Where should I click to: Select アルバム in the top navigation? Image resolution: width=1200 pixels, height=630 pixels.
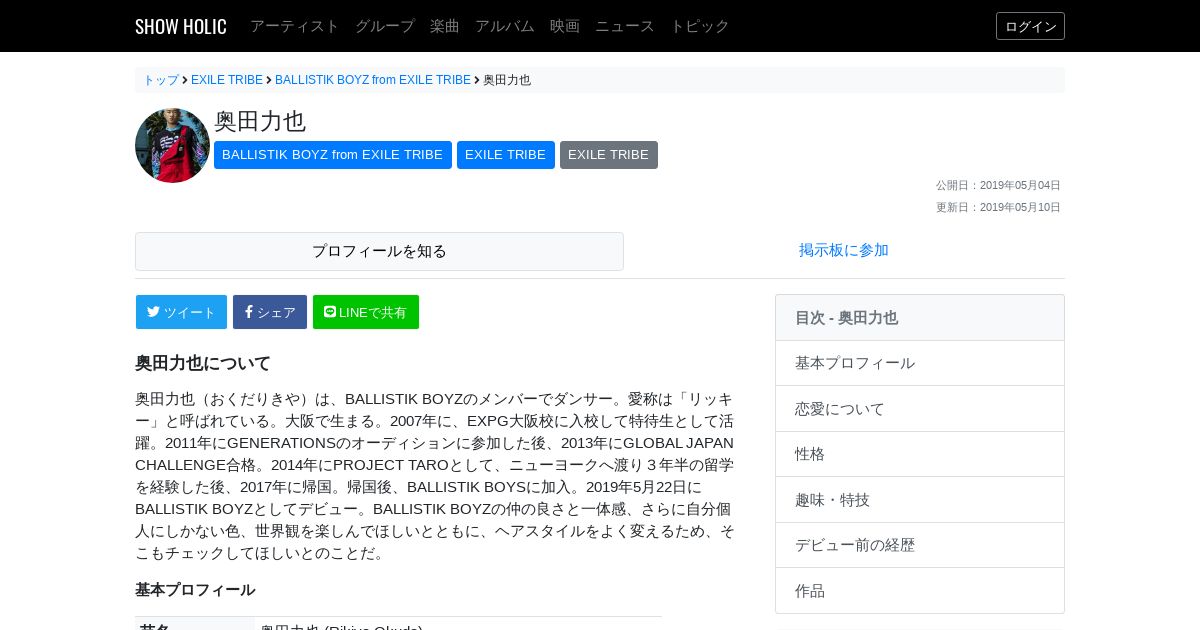(505, 26)
